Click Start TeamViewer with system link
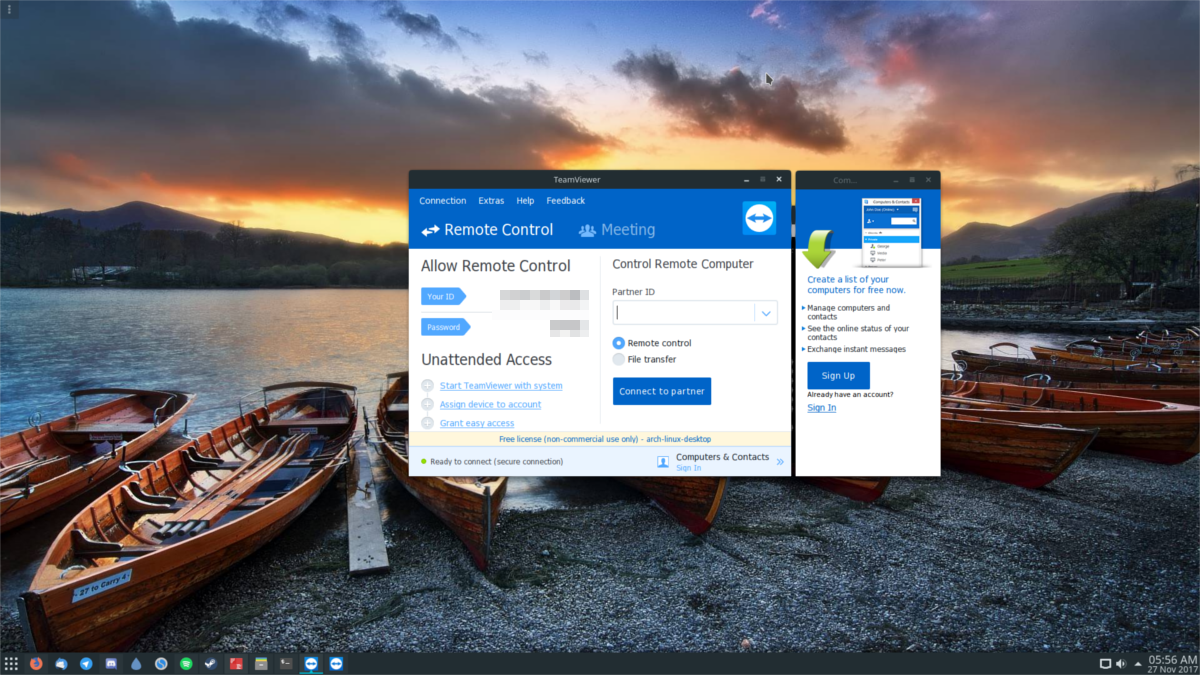This screenshot has height=675, width=1200. point(501,386)
